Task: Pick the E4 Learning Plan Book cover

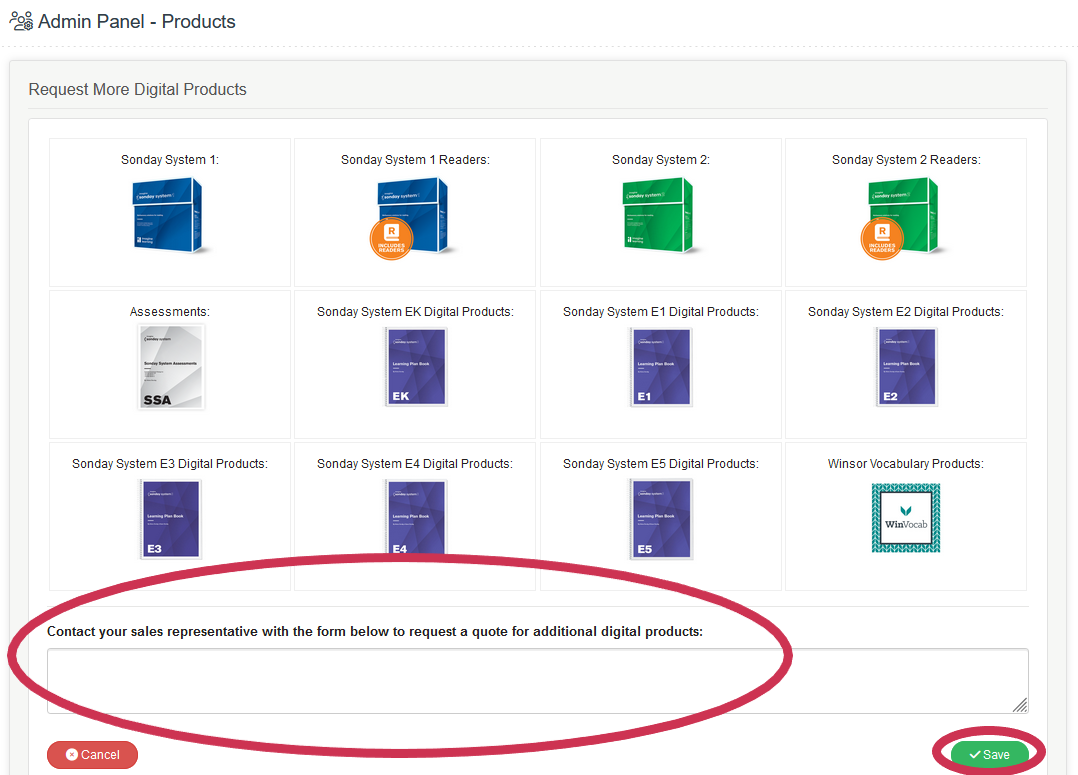Action: click(415, 519)
